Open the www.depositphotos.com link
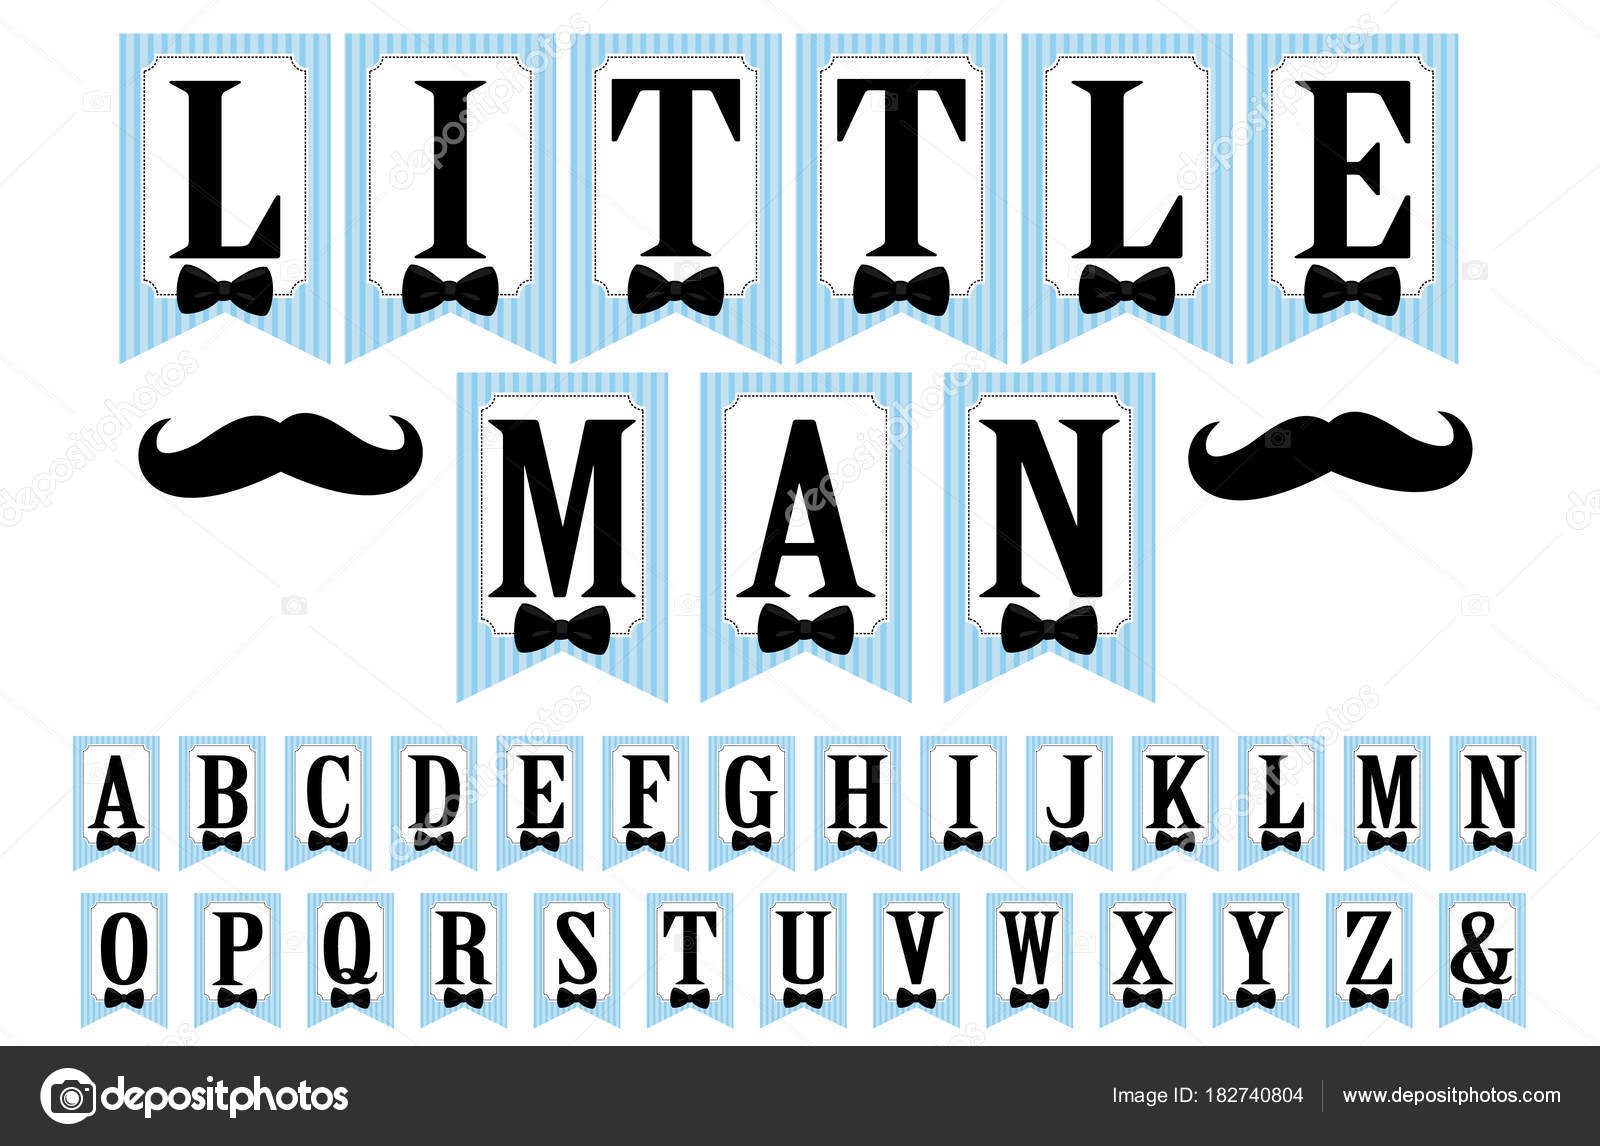The width and height of the screenshot is (1600, 1146). (x=1451, y=1095)
